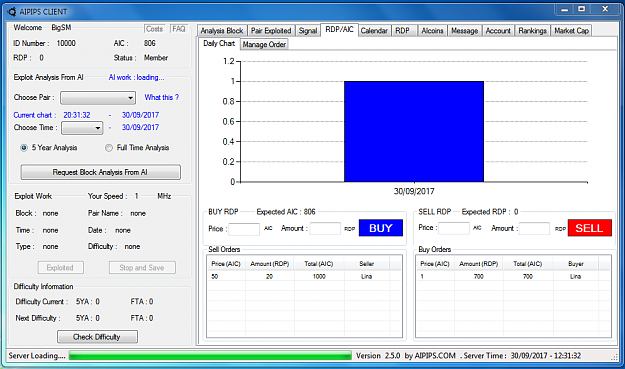
Task: Select the 5 Year Analysis radio button
Action: [24, 148]
